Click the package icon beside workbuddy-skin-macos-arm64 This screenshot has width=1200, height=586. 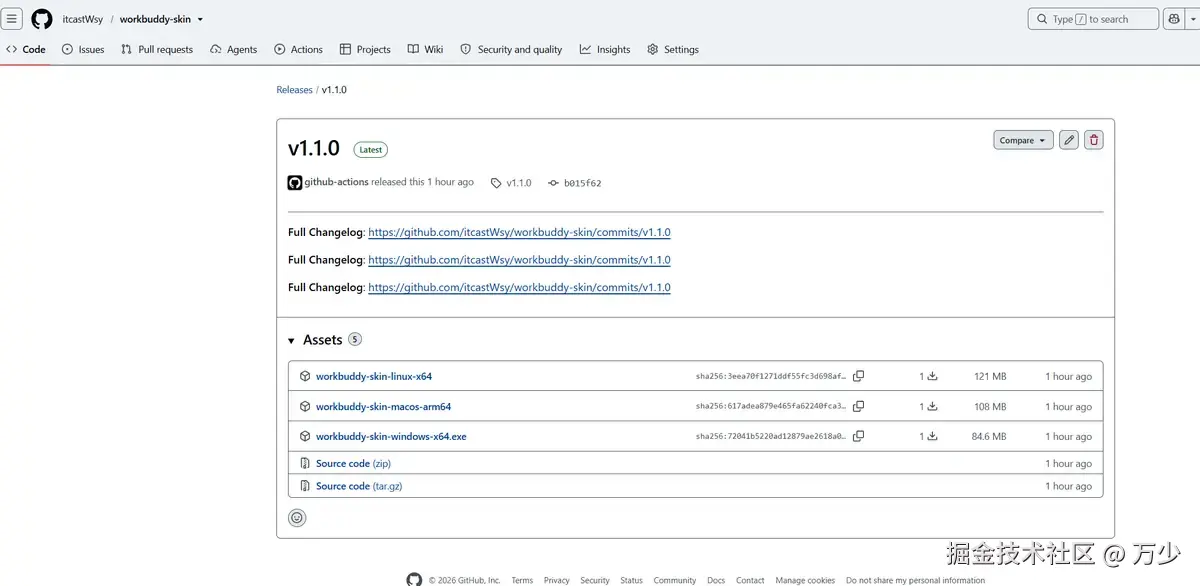(306, 406)
